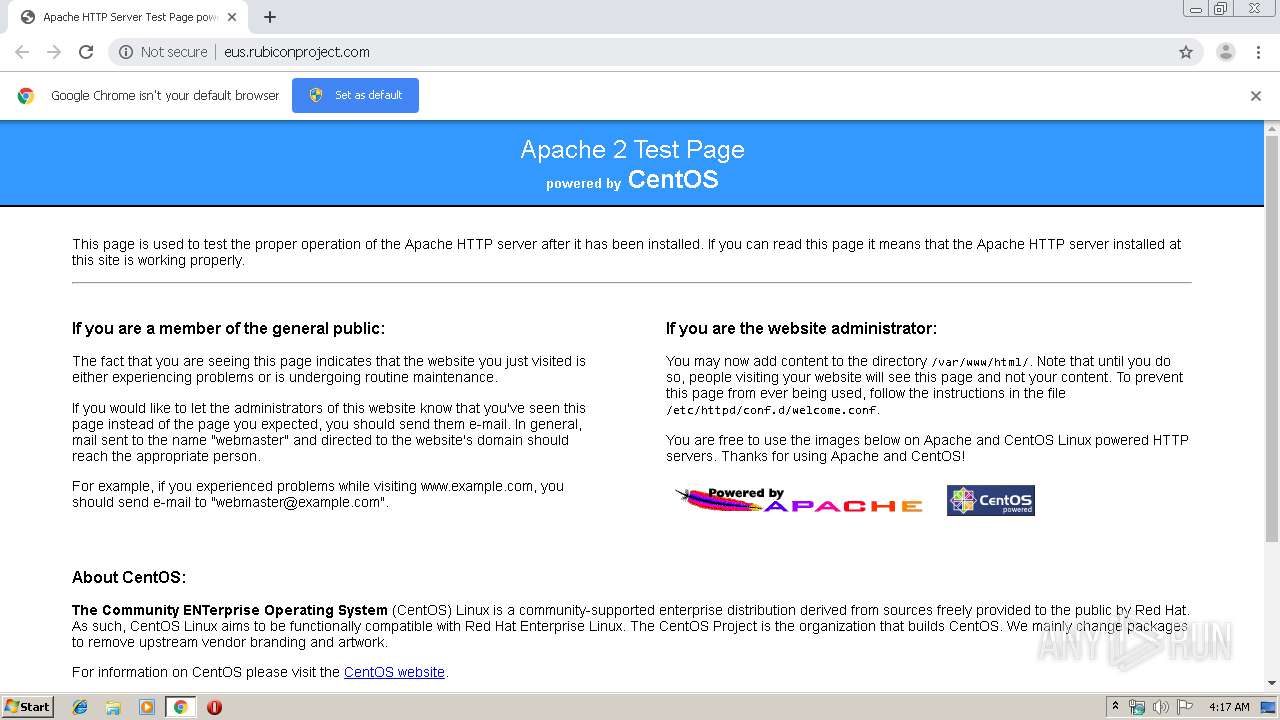This screenshot has height=720, width=1280.
Task: Click the Action Center flag icon
Action: [x=1185, y=707]
